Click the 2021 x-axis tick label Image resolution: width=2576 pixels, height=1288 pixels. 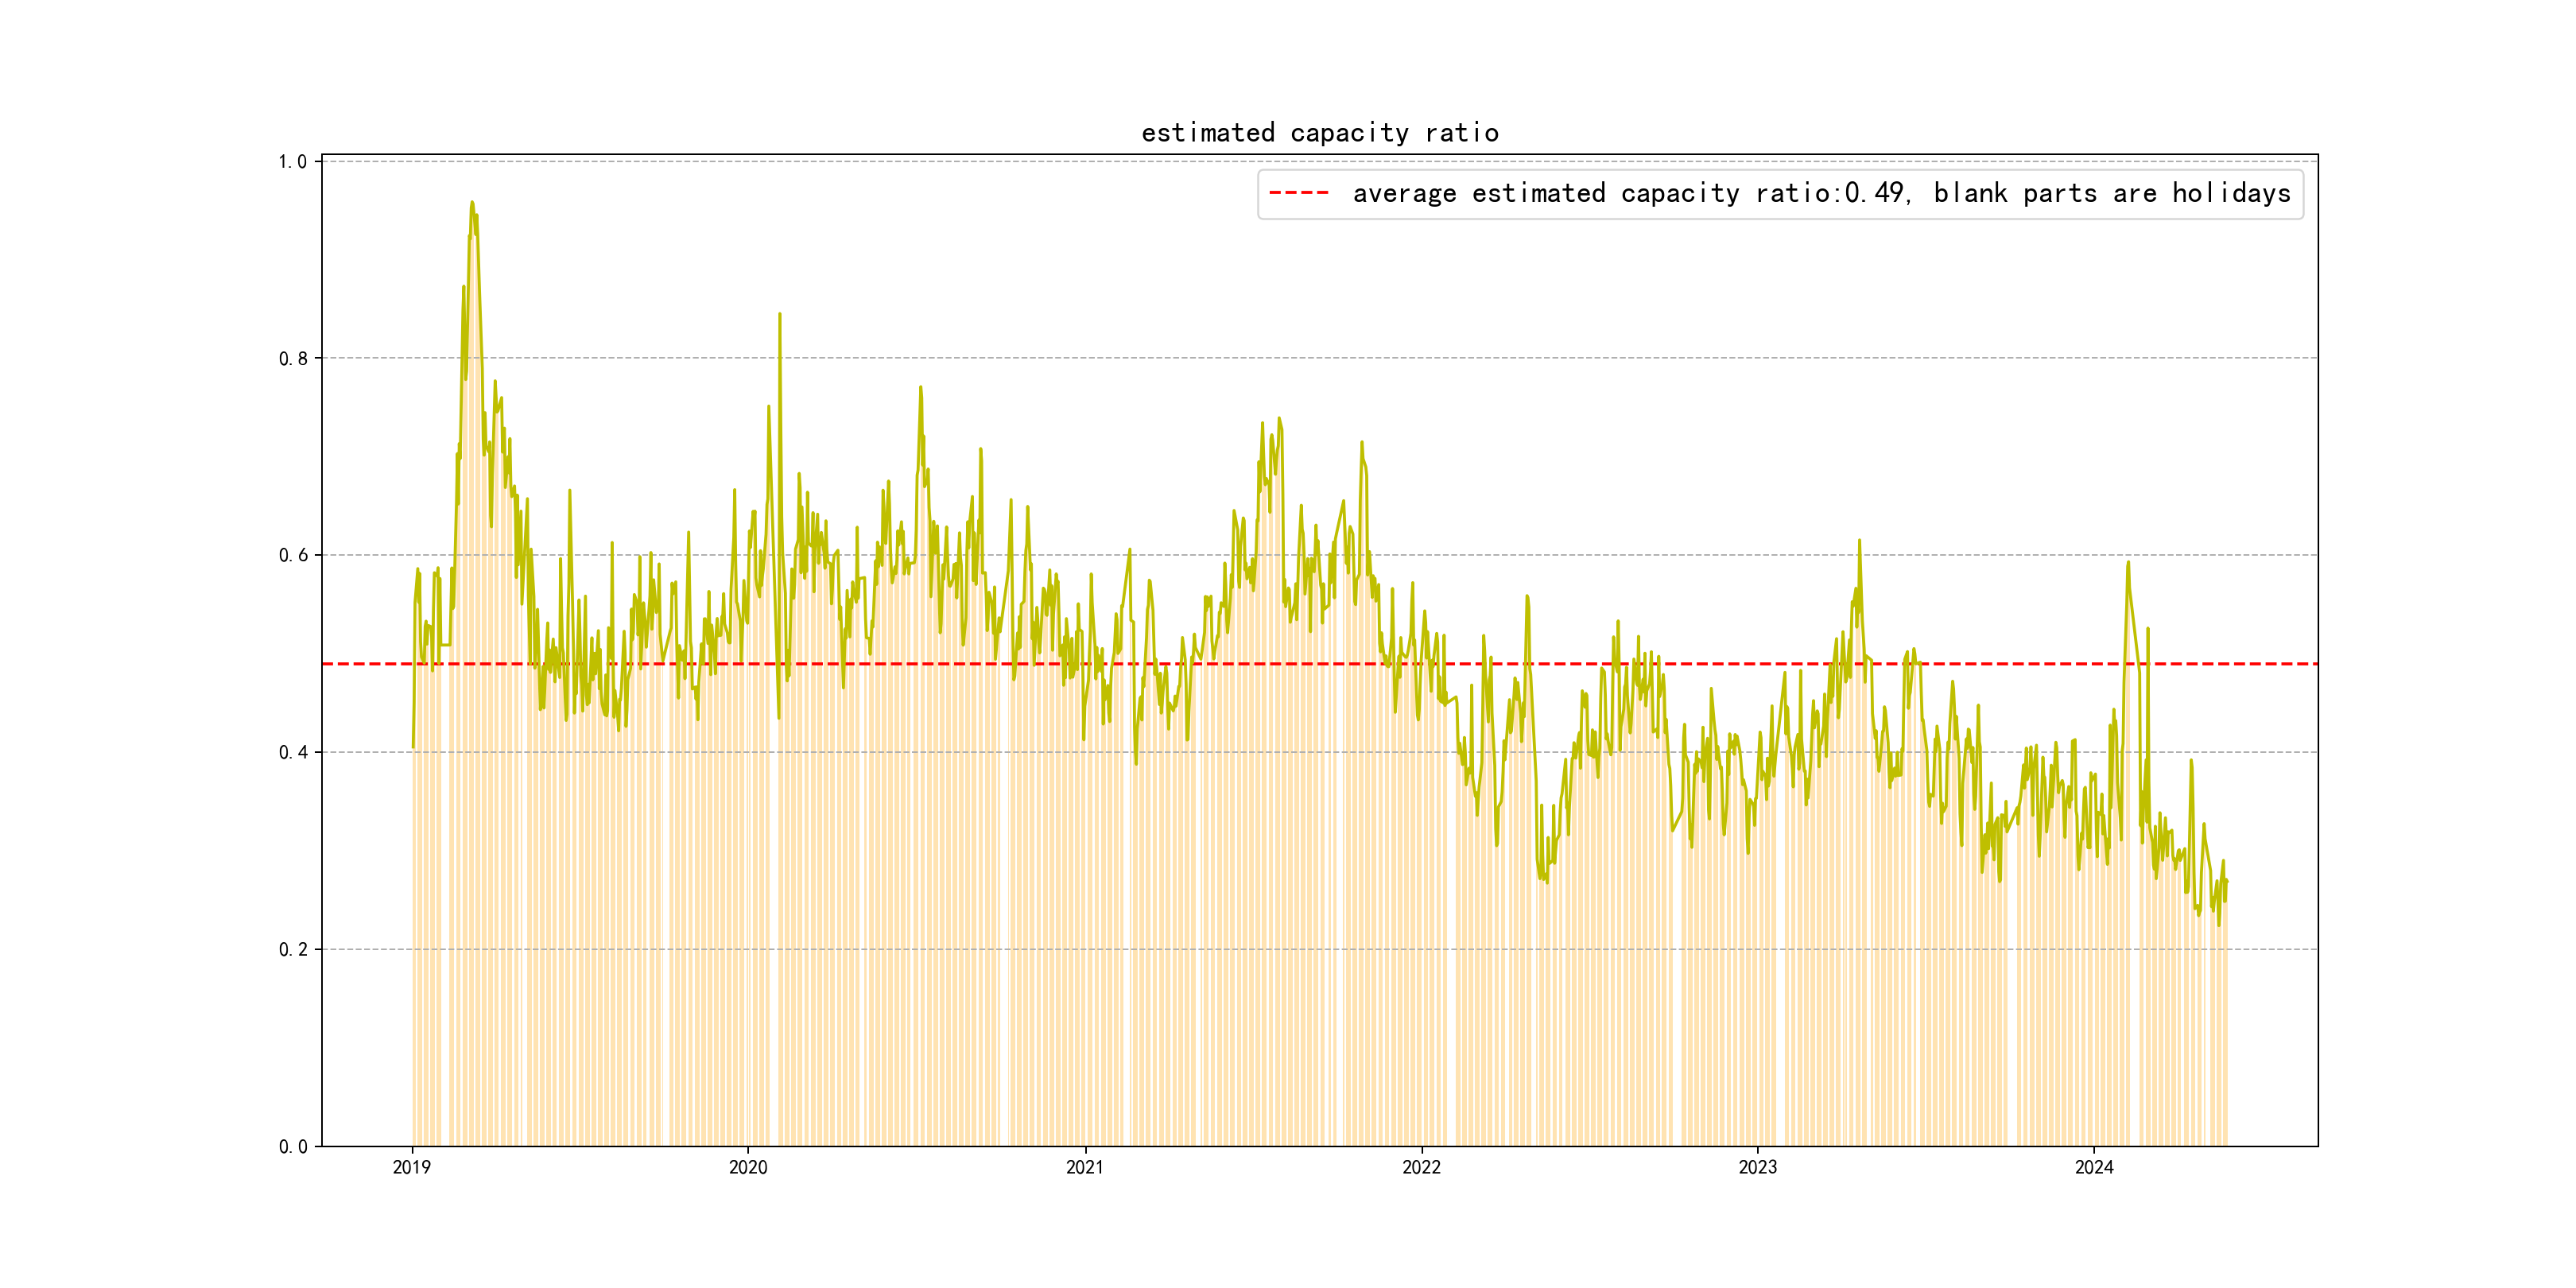tap(1085, 1168)
